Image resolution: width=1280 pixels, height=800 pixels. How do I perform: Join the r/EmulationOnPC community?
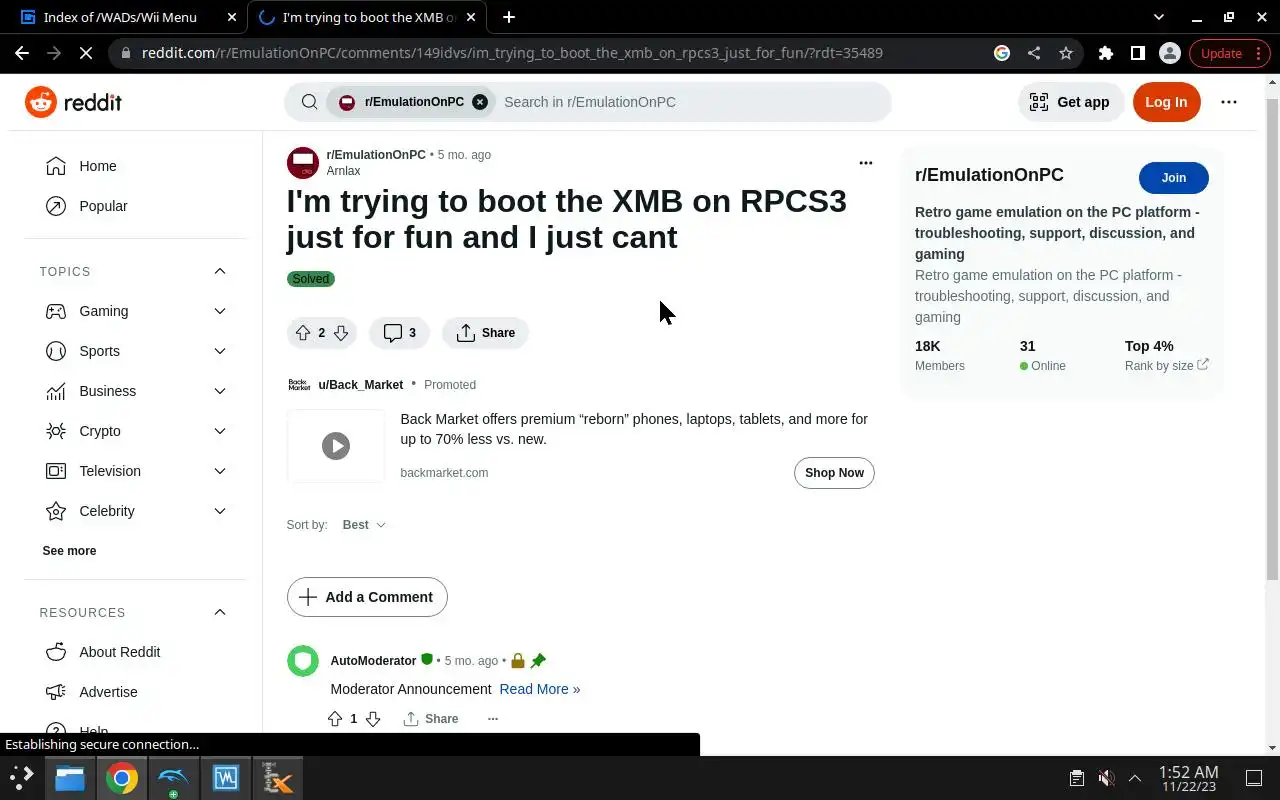[1173, 178]
